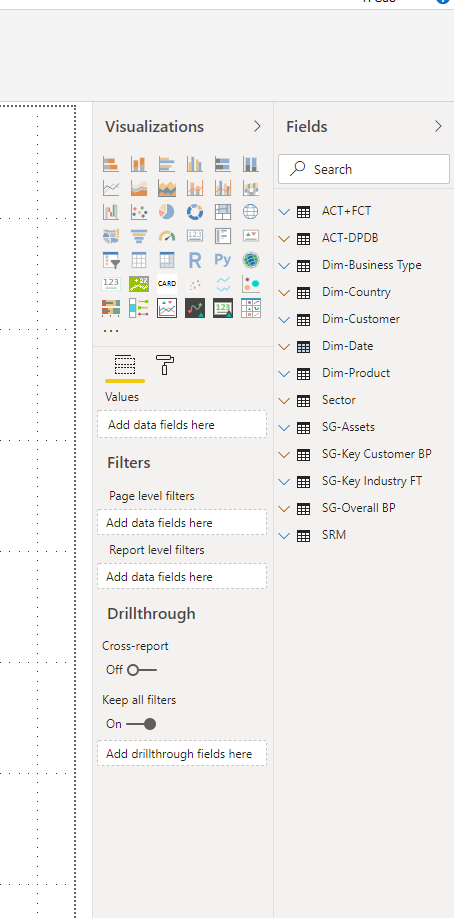Add the ArcGIS Maps visual
Viewport: 454px width, 918px height.
pyautogui.click(x=251, y=260)
